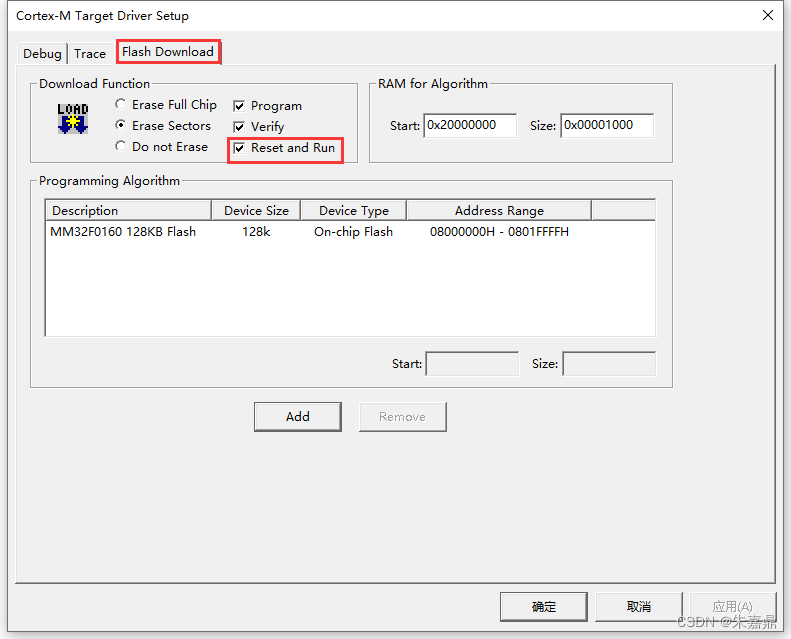Toggle the Program checkbox
791x639 pixels.
coord(239,106)
